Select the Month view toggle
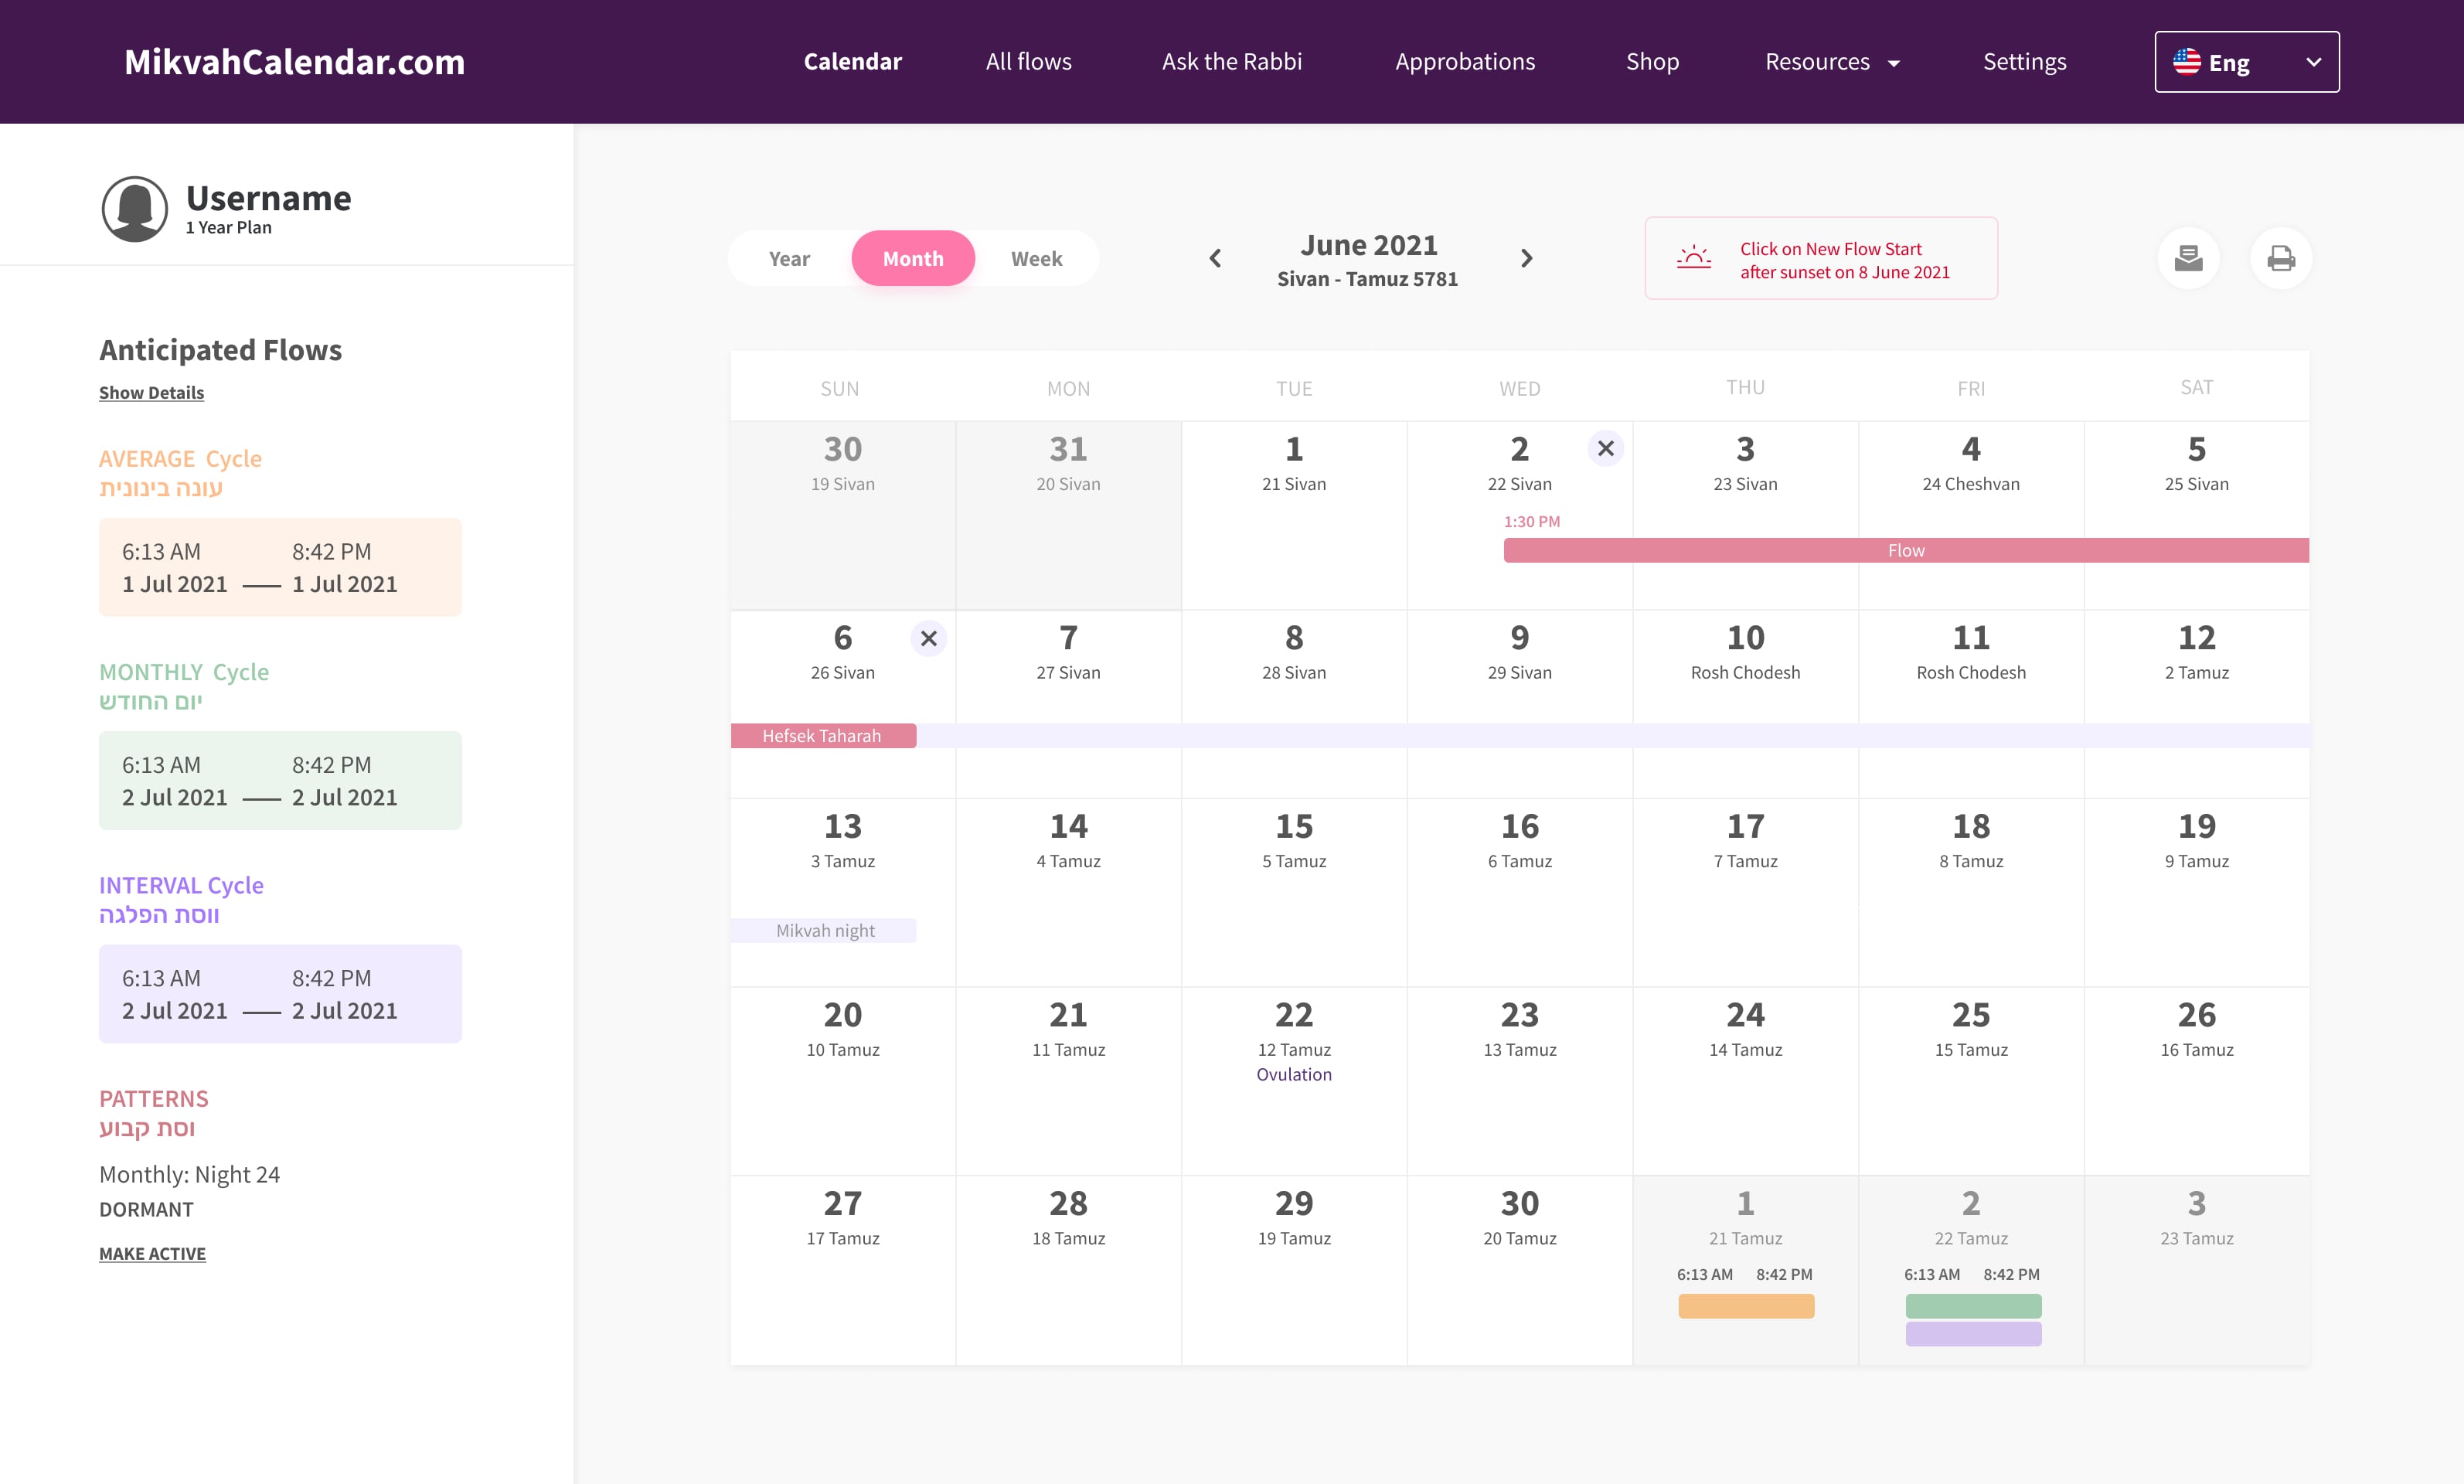The height and width of the screenshot is (1484, 2464). (x=912, y=258)
